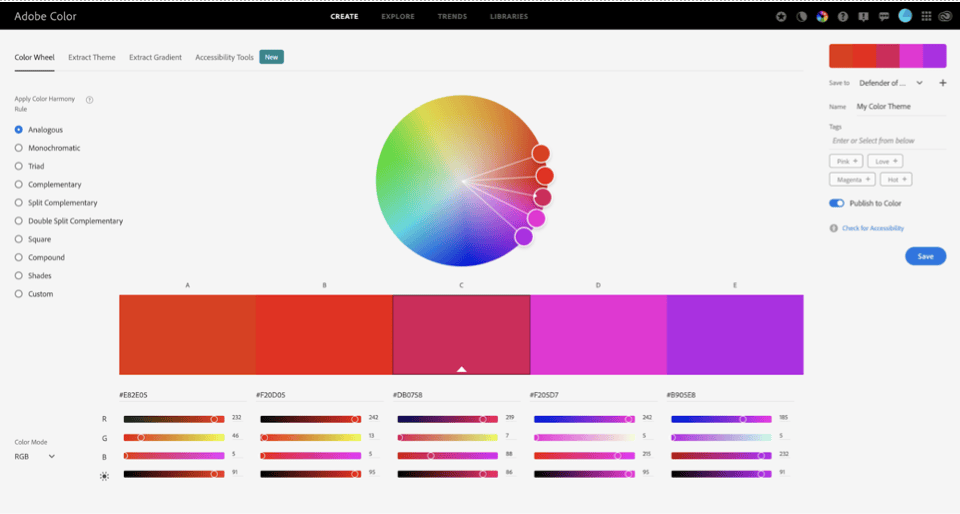
Task: Open the Color Mode RGB dropdown
Action: [x=35, y=456]
